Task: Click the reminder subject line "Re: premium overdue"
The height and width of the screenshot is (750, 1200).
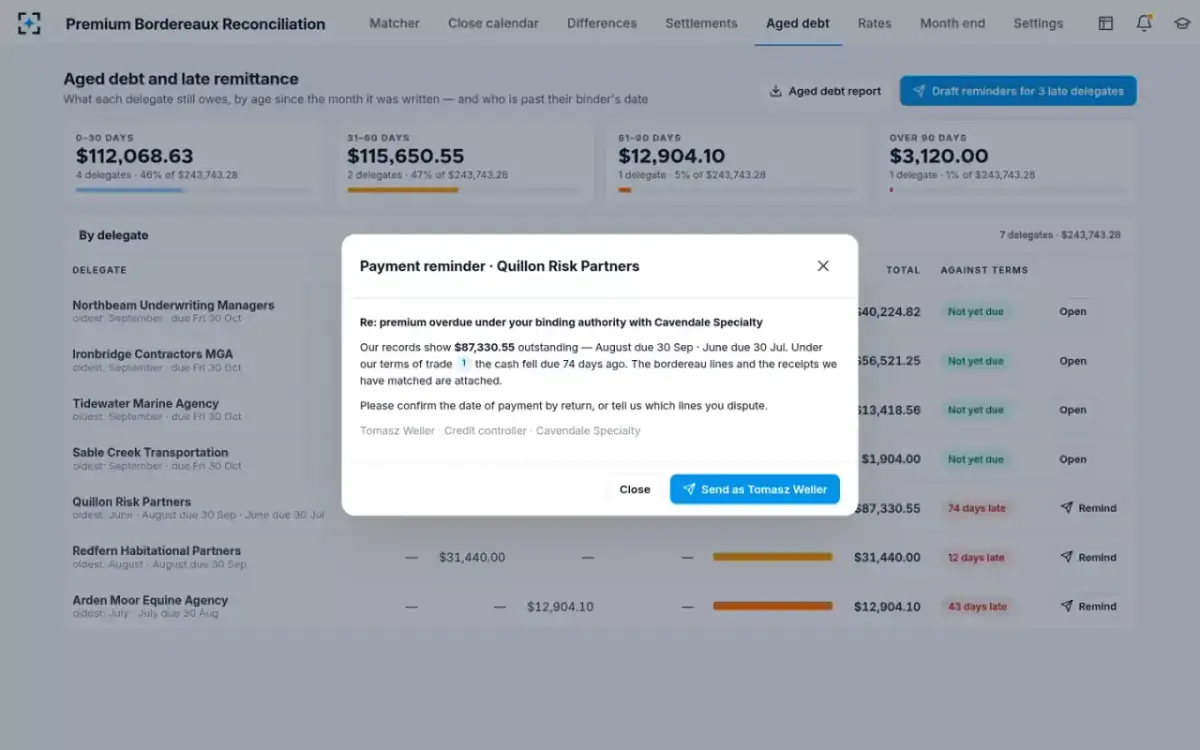Action: click(561, 322)
